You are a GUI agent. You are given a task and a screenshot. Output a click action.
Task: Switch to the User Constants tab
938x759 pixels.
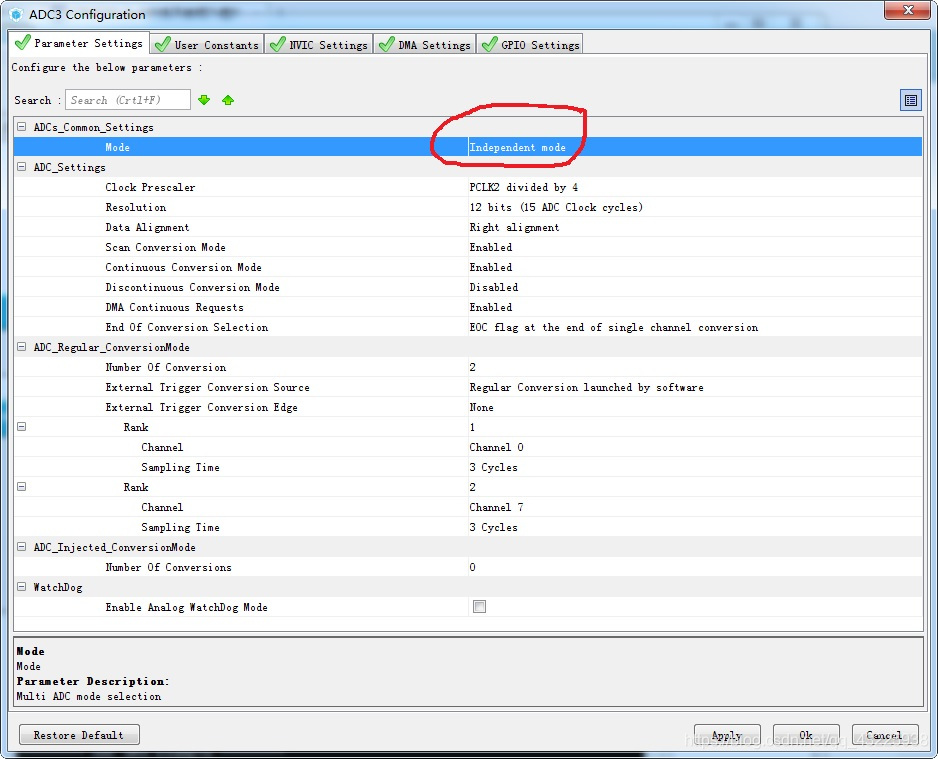[x=207, y=44]
